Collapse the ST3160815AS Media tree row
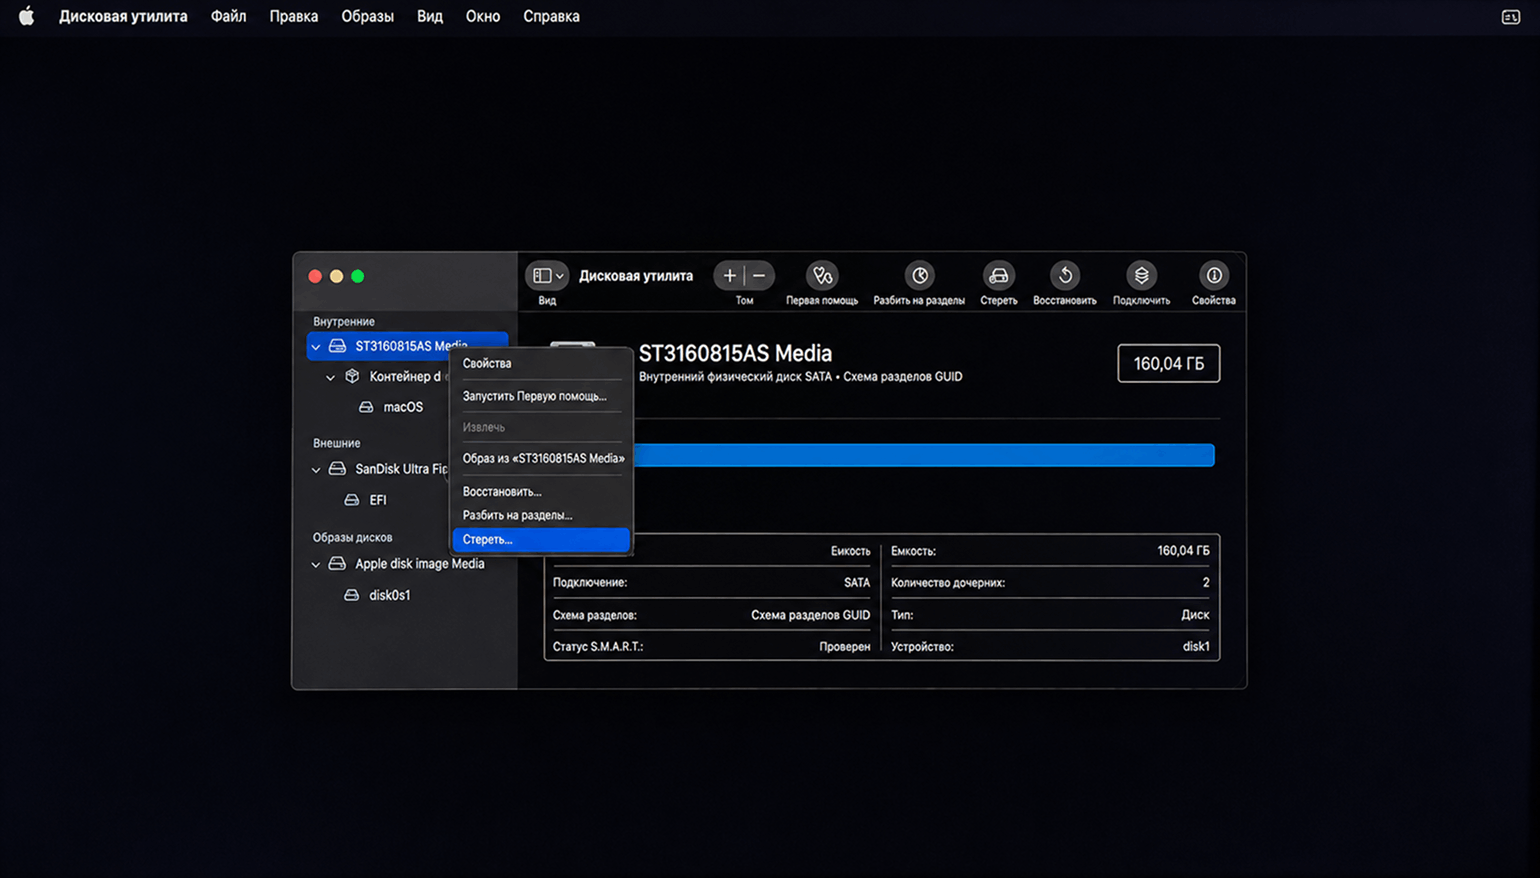Viewport: 1540px width, 878px height. point(316,347)
